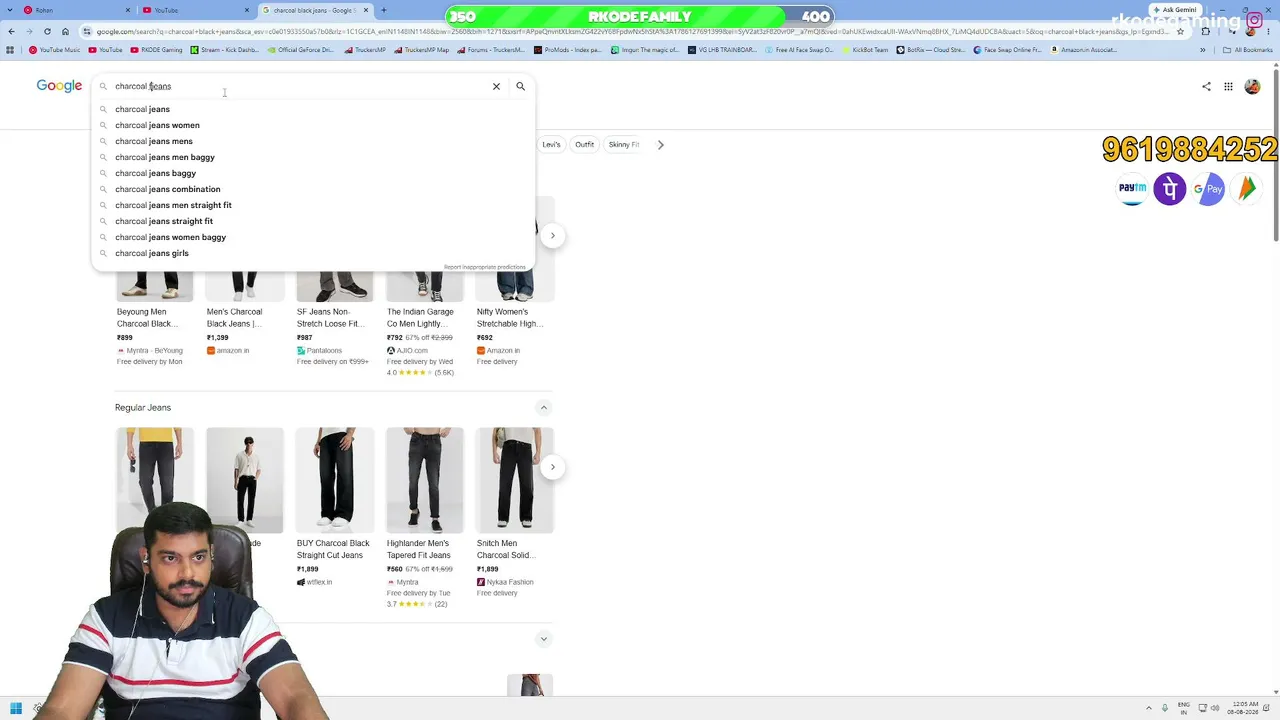Expand the section below Regular Jeans
The height and width of the screenshot is (720, 1280).
tap(544, 639)
